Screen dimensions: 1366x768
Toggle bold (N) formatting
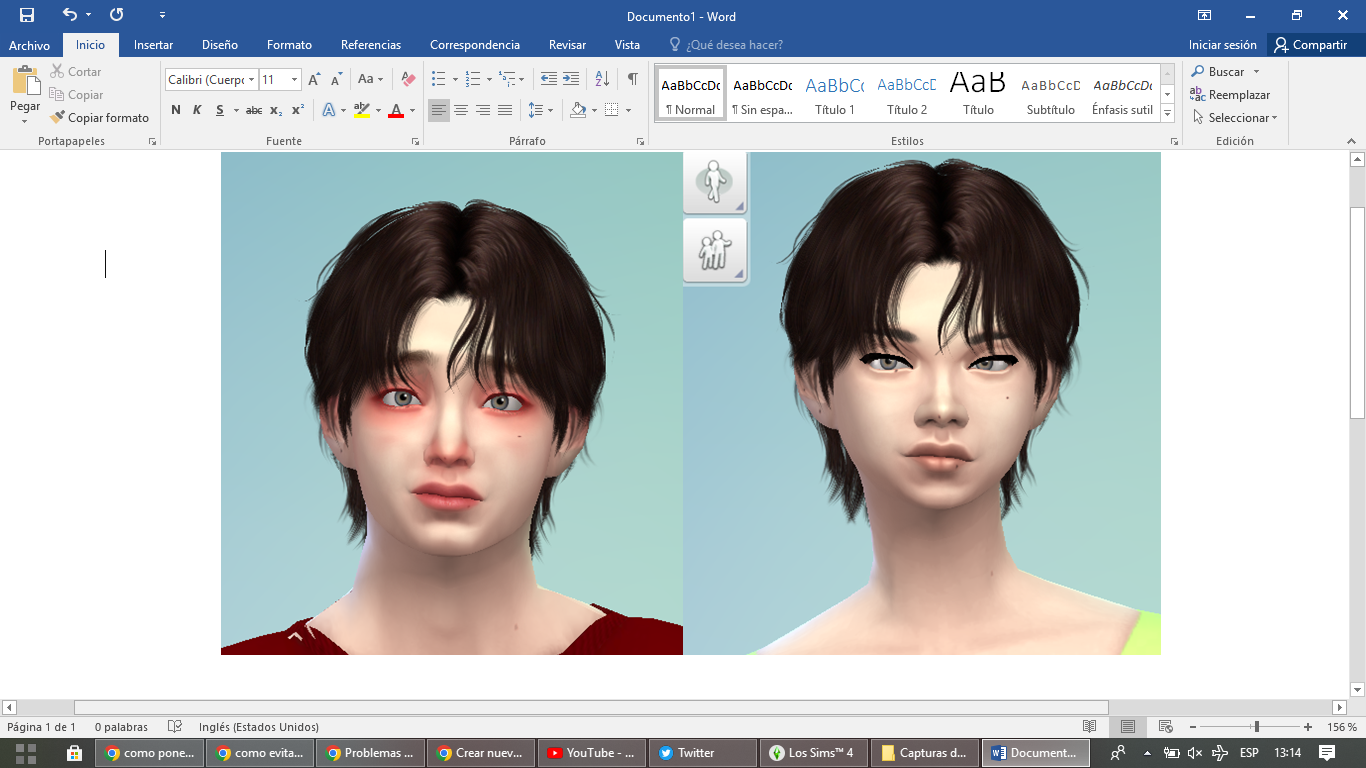176,110
